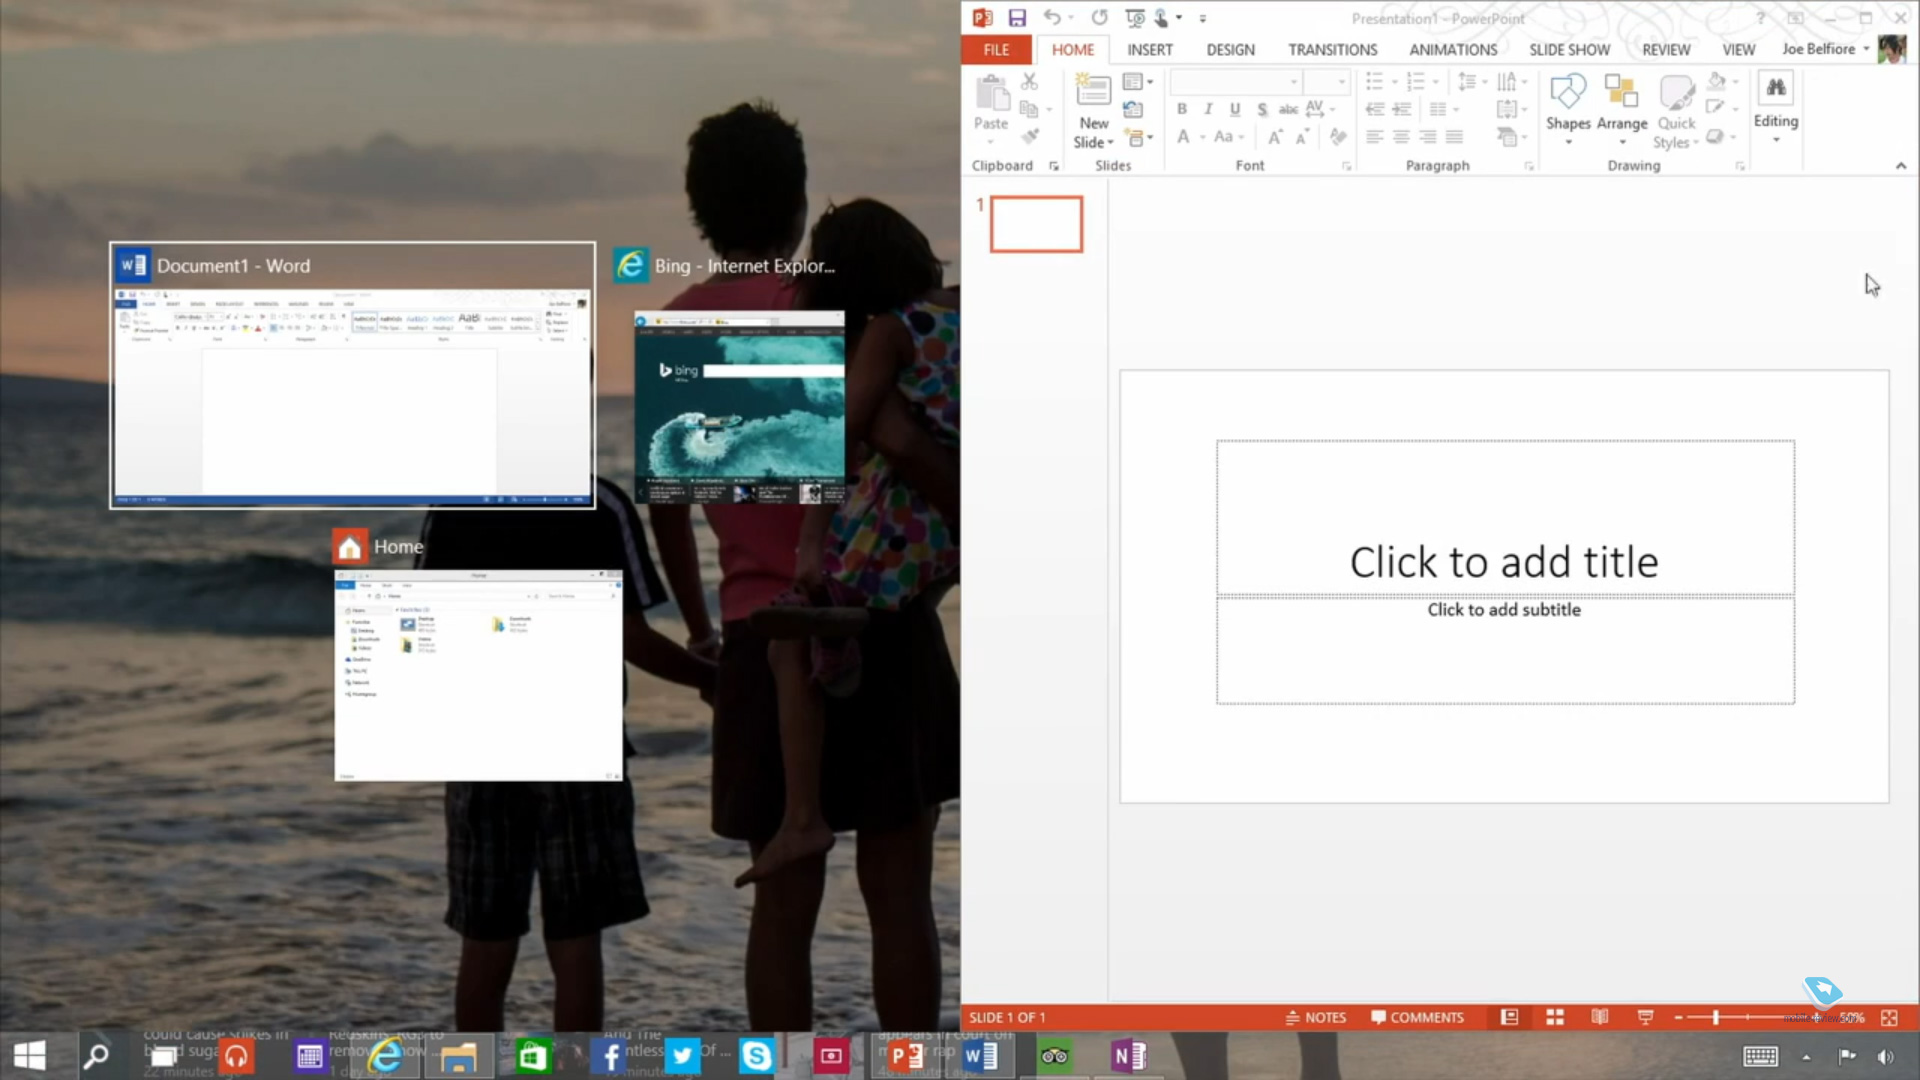The height and width of the screenshot is (1080, 1920).
Task: Toggle Italic formatting in Font group
Action: point(1208,109)
